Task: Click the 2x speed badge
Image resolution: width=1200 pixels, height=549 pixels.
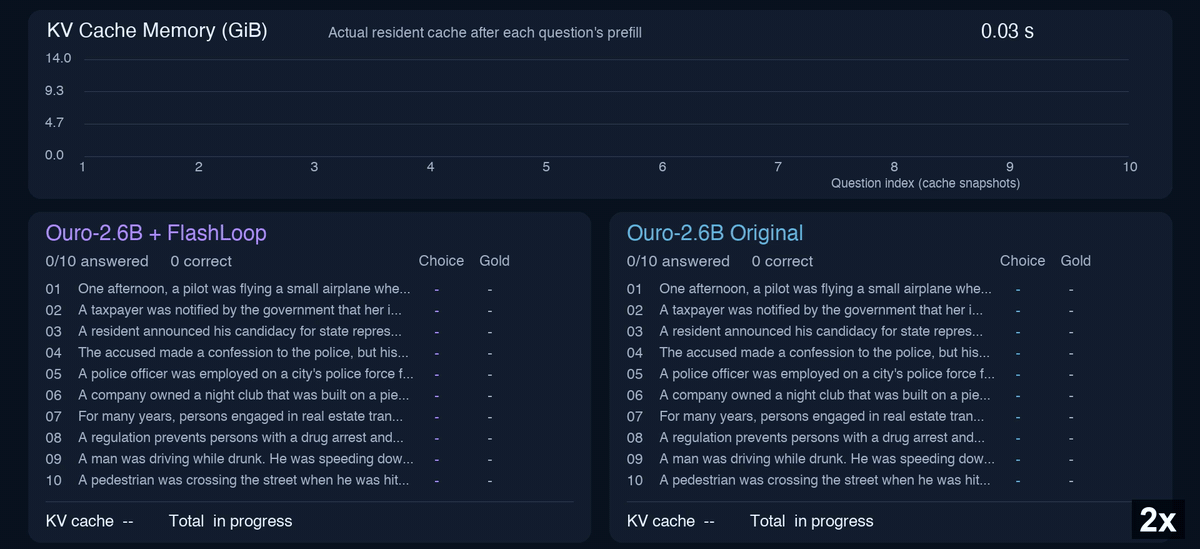Action: tap(1158, 519)
